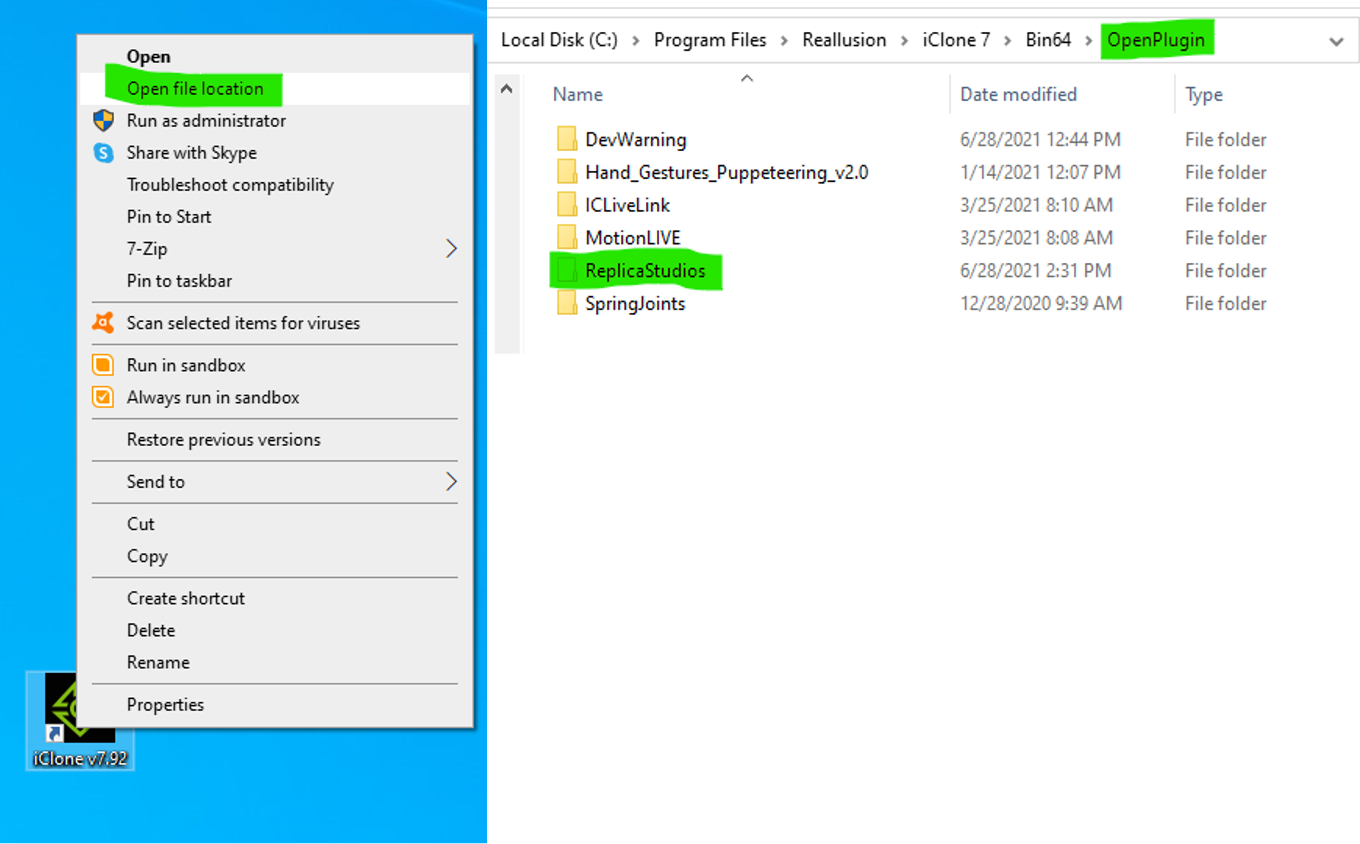
Task: Navigate to Local Disk (C:) breadcrumb
Action: click(559, 40)
